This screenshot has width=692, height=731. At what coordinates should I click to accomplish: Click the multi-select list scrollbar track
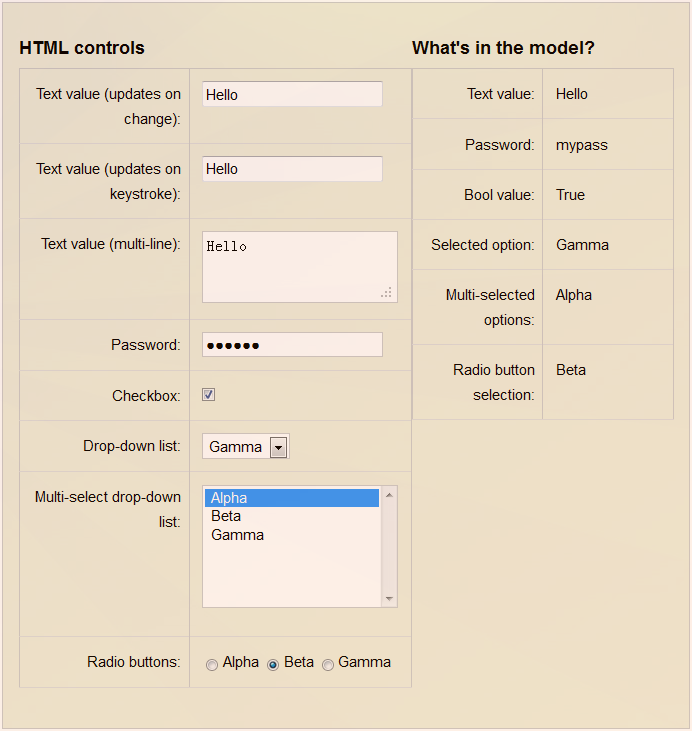[x=389, y=547]
